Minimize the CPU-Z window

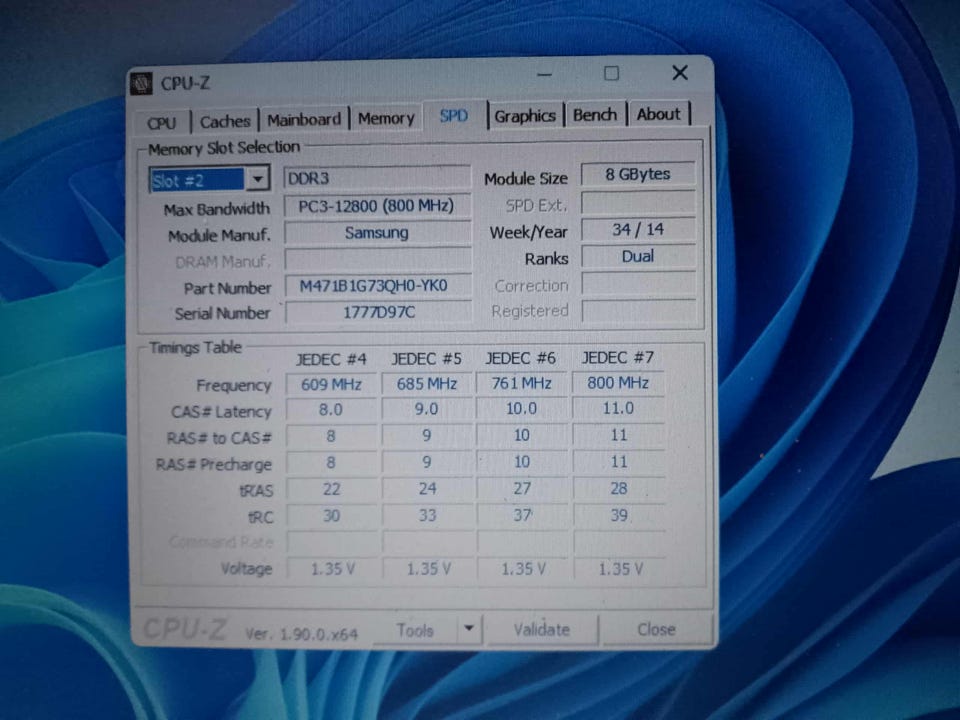pyautogui.click(x=544, y=75)
